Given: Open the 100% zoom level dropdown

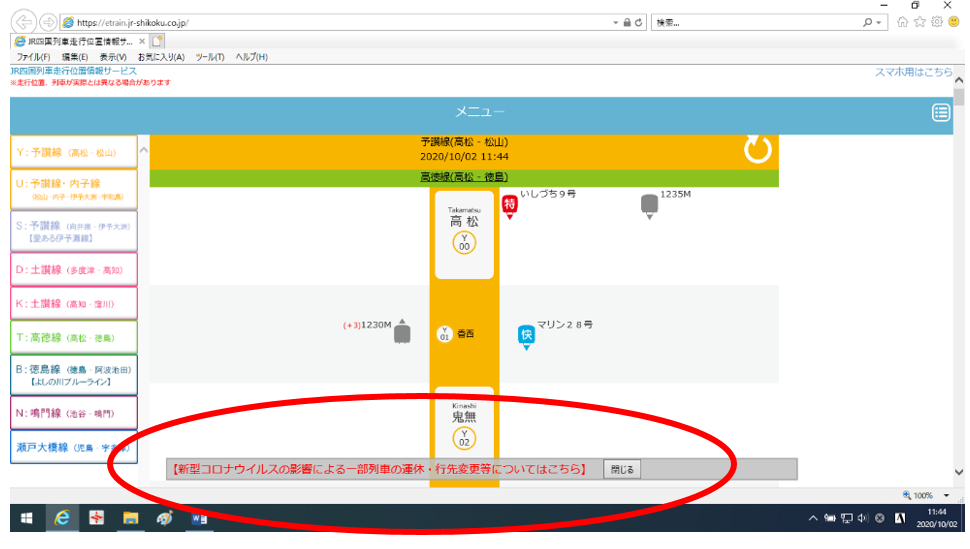Looking at the screenshot, I should click(x=946, y=495).
